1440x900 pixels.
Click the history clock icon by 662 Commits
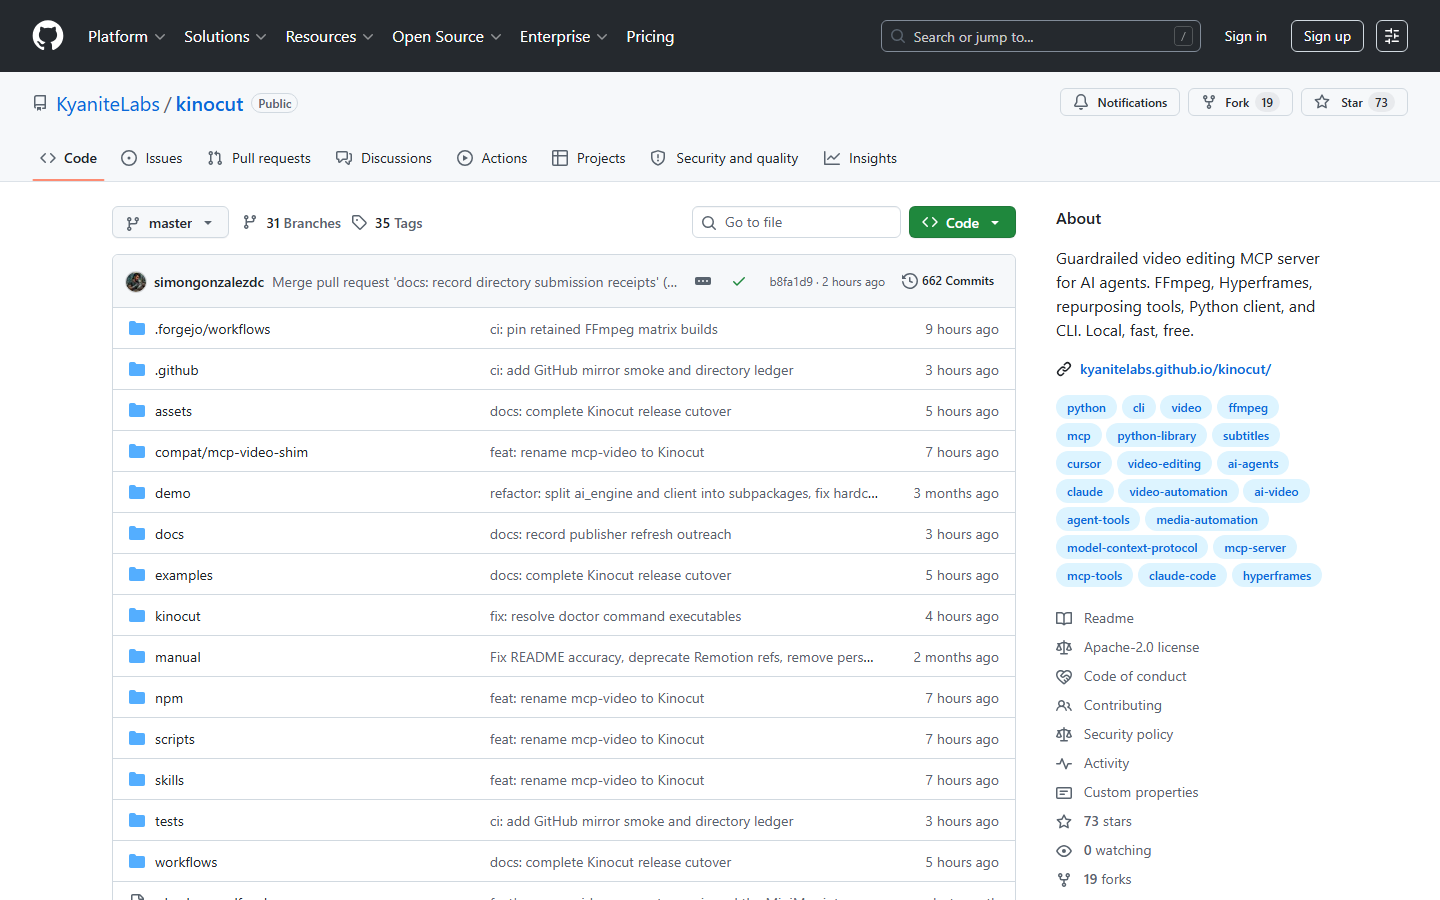point(910,281)
